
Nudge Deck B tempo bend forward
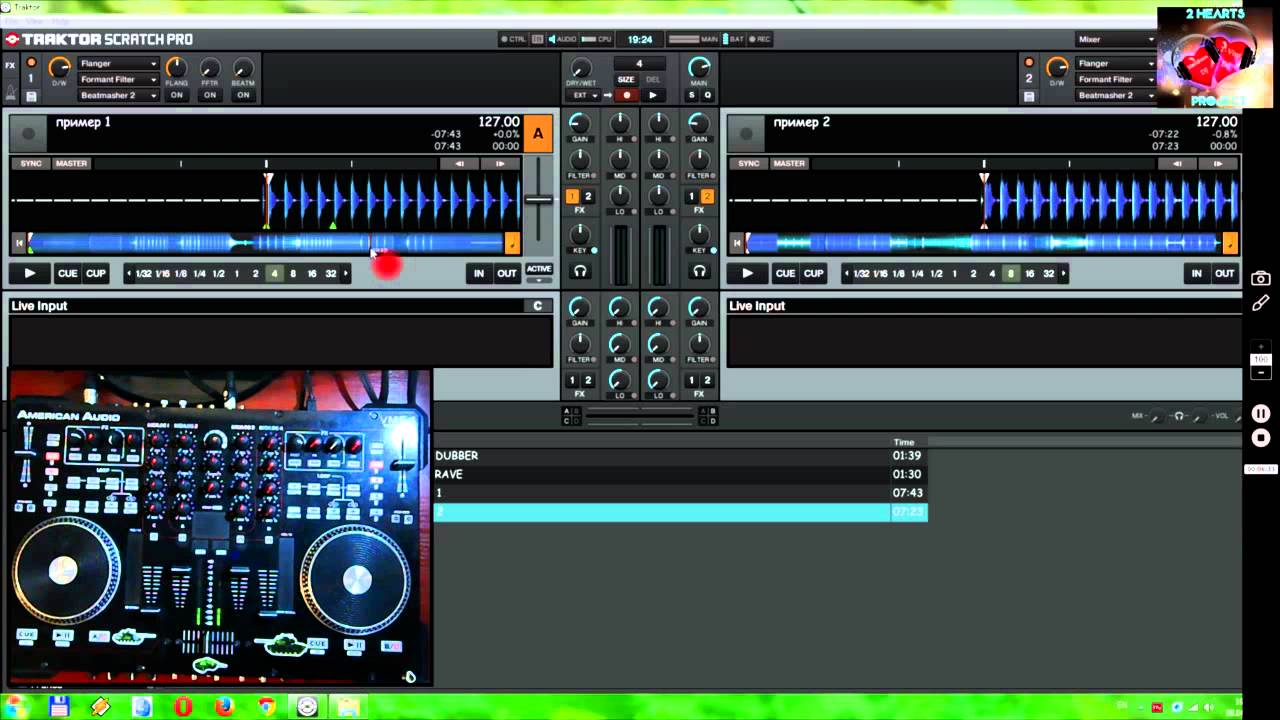[1218, 163]
